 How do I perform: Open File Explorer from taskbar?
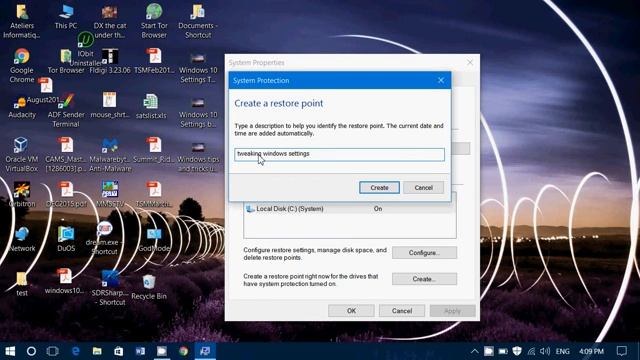97,351
